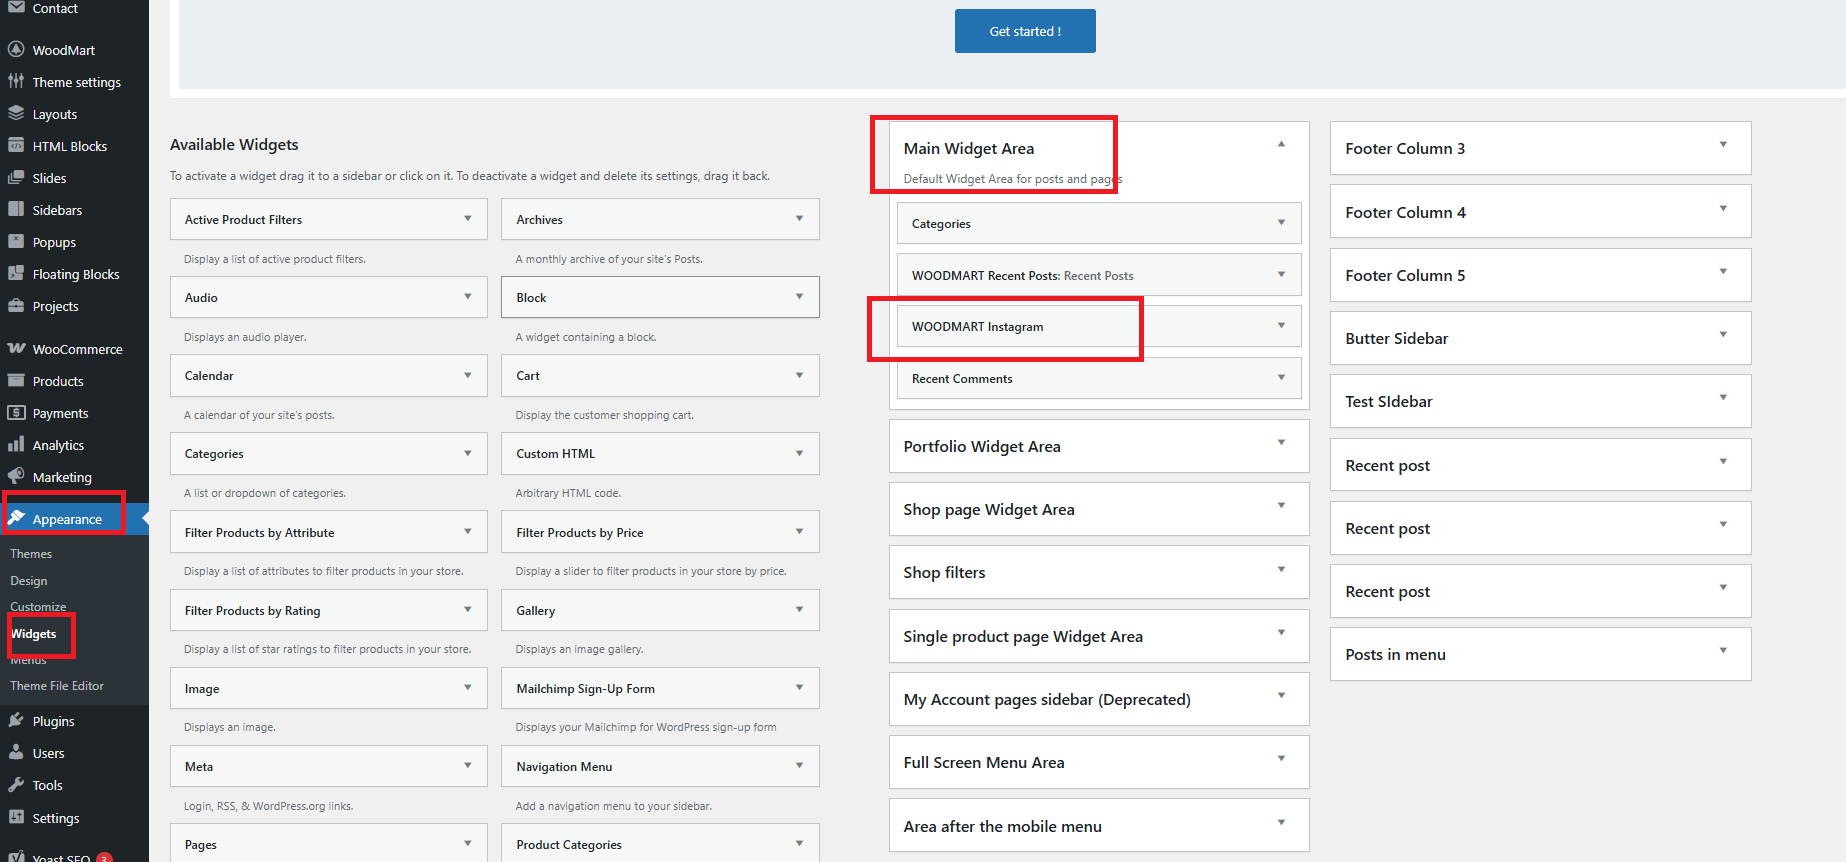Viewport: 1846px width, 862px height.
Task: Open the Categories widget in Main Widget Area
Action: [x=1099, y=223]
